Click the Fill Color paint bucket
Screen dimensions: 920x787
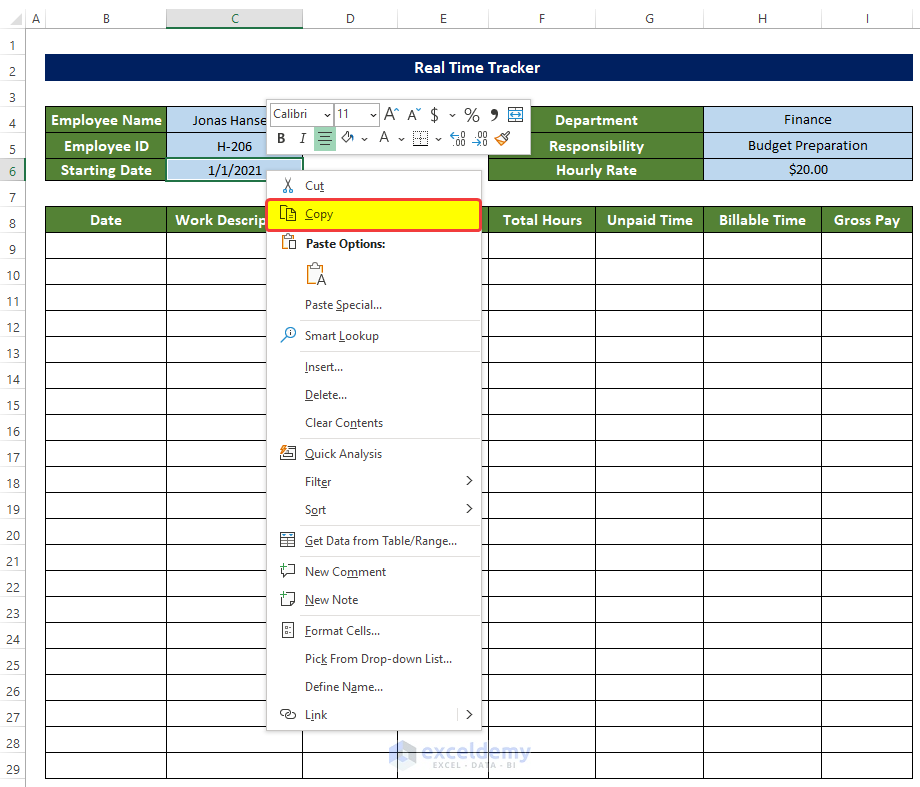348,139
